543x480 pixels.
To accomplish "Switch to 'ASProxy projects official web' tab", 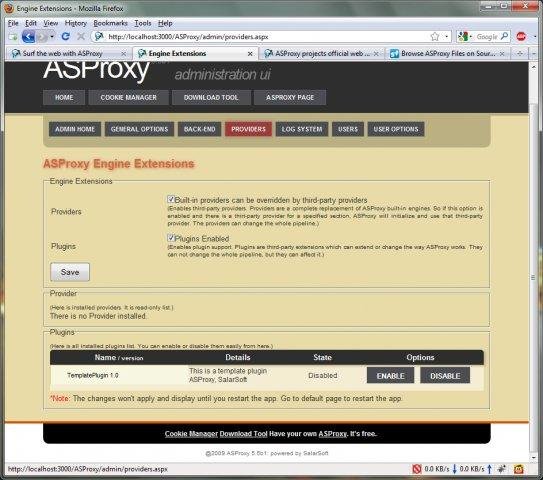I will point(321,54).
